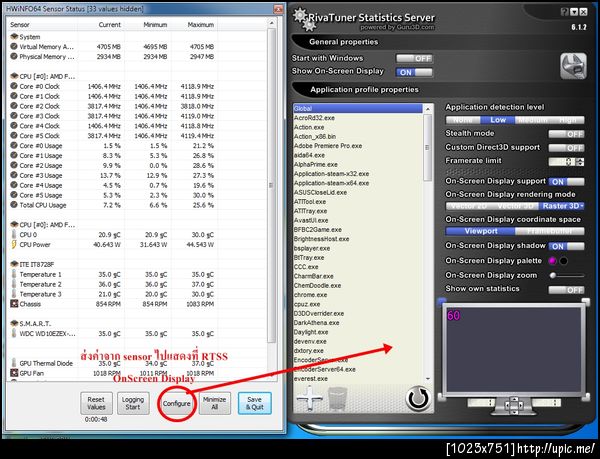Open HWiNFO Configure button
600x459 pixels.
tap(176, 404)
